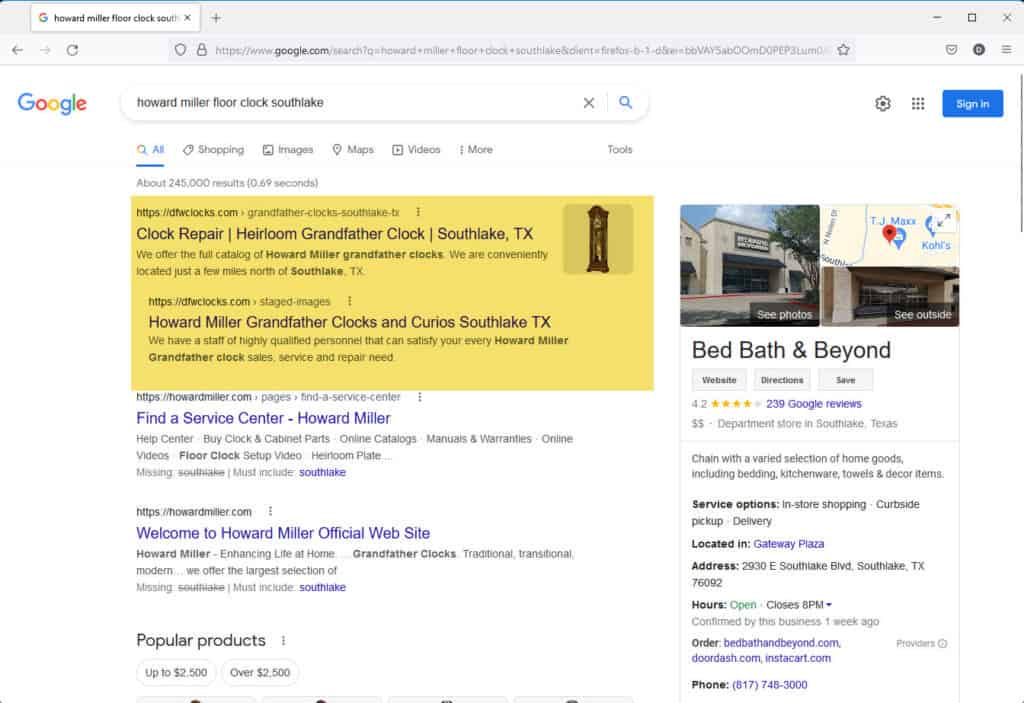Open the Pocket save icon

951,50
